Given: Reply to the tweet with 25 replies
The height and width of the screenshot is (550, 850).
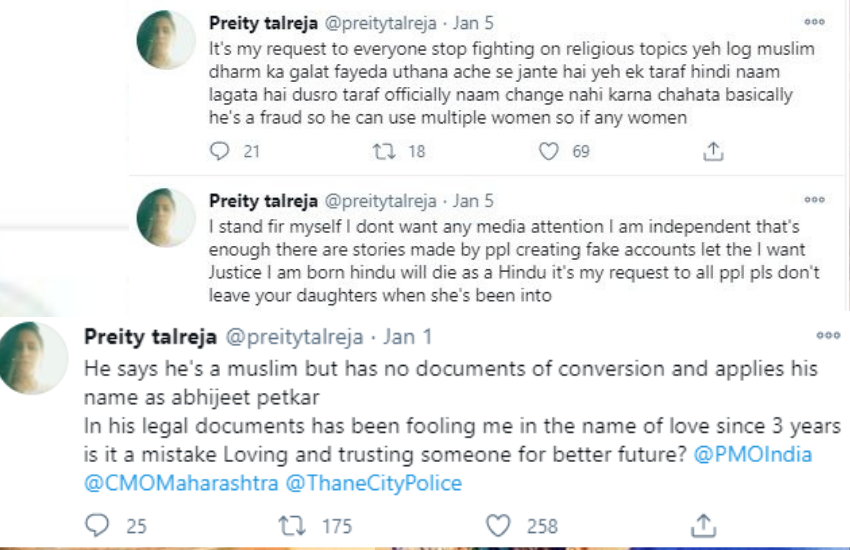Looking at the screenshot, I should [97, 525].
